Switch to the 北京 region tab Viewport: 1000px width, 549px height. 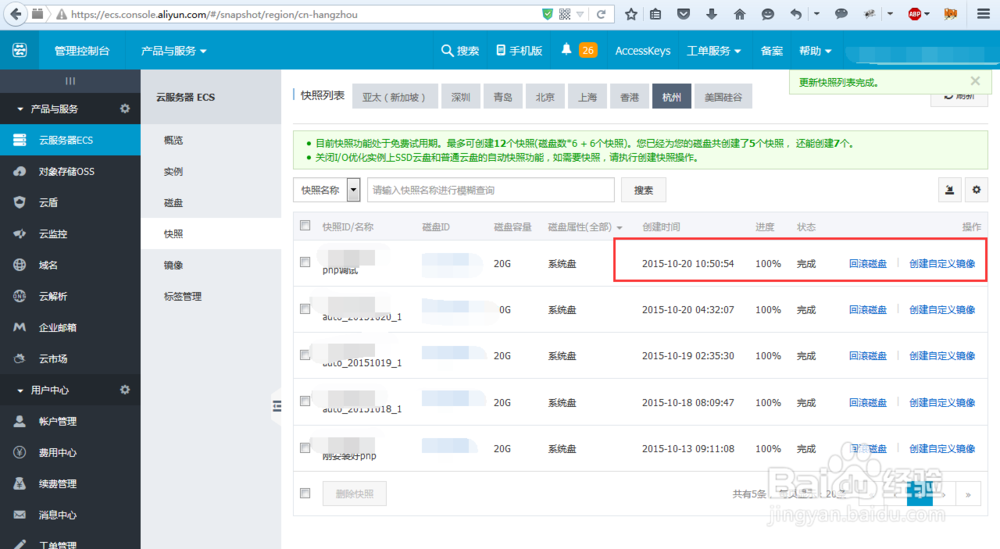point(545,97)
